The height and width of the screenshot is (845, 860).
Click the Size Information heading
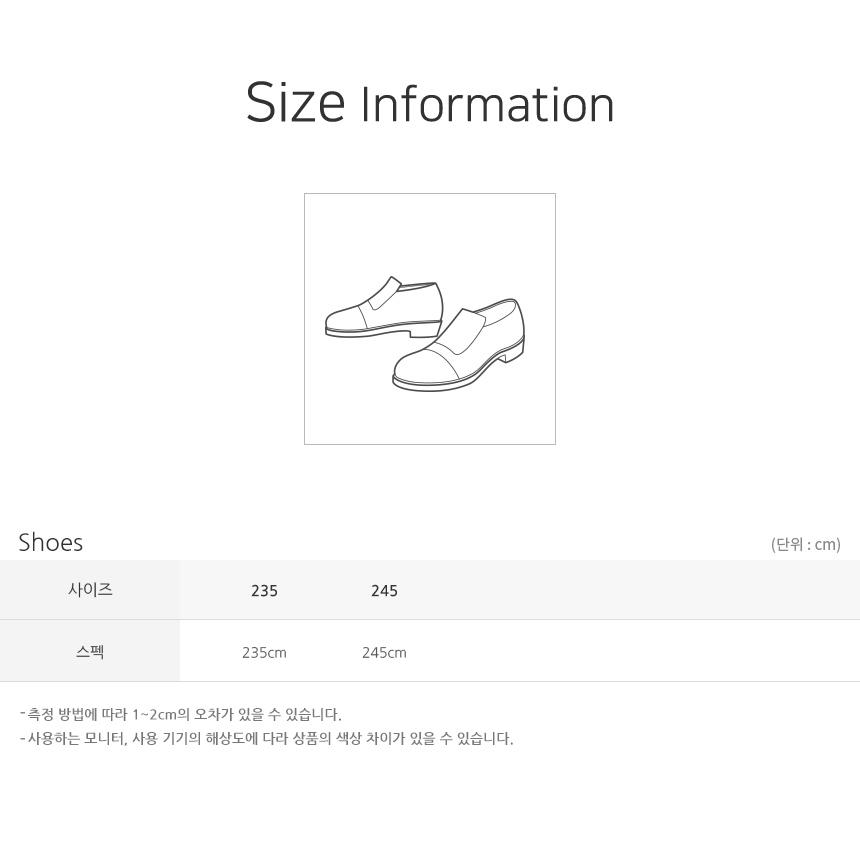(429, 103)
